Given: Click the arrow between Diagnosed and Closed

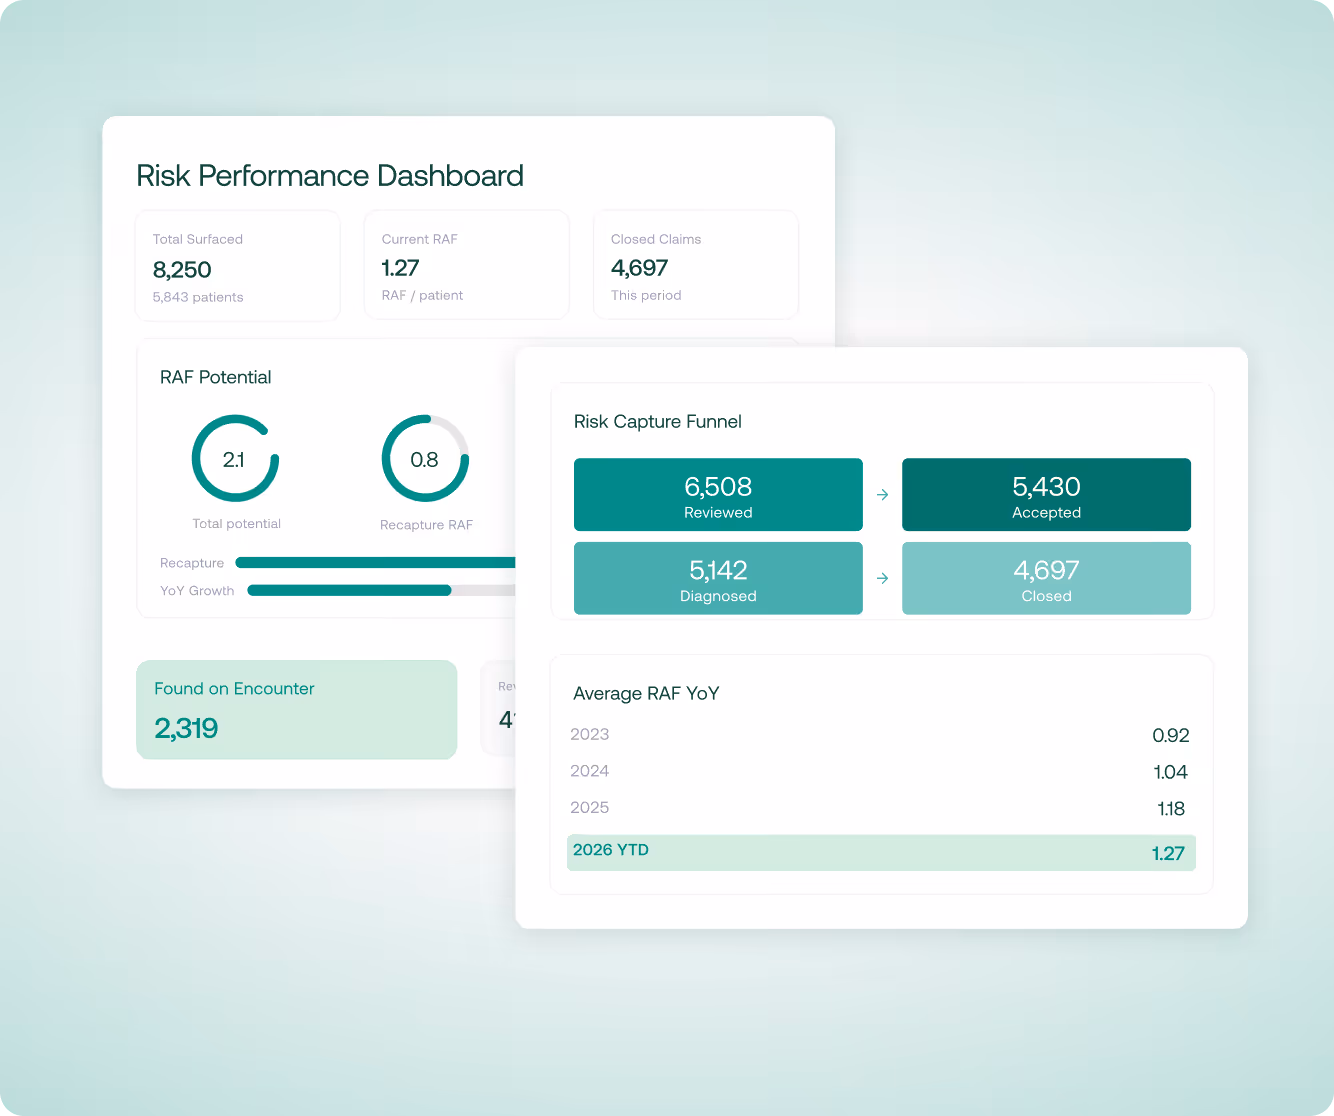Looking at the screenshot, I should (882, 578).
